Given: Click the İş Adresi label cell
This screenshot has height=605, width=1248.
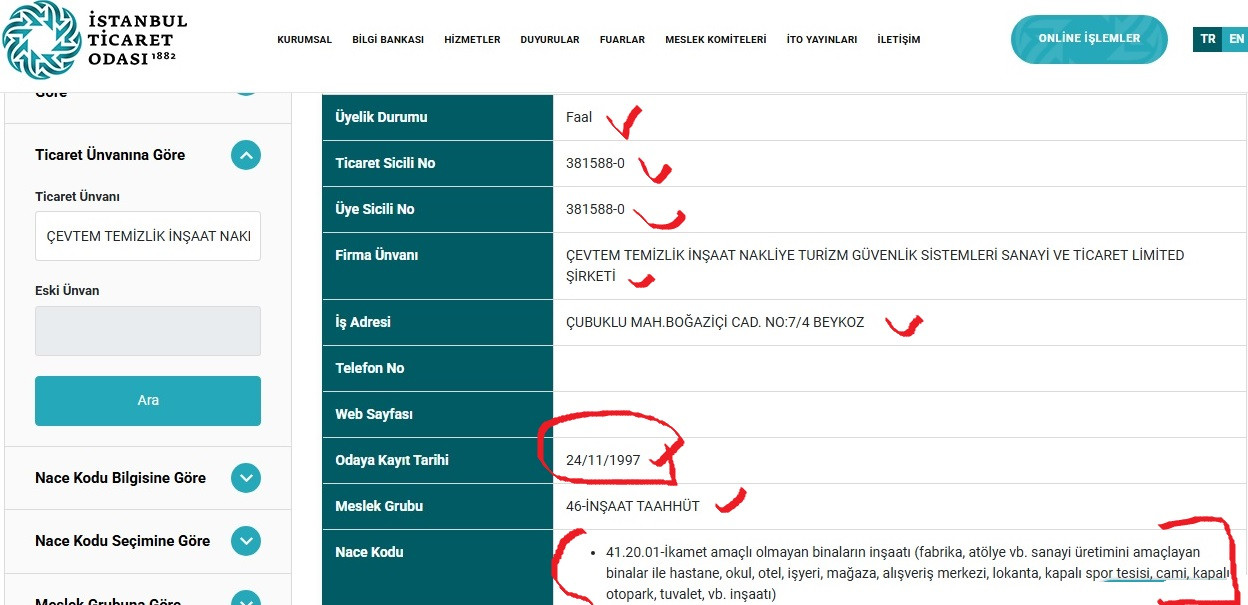Looking at the screenshot, I should [x=437, y=322].
